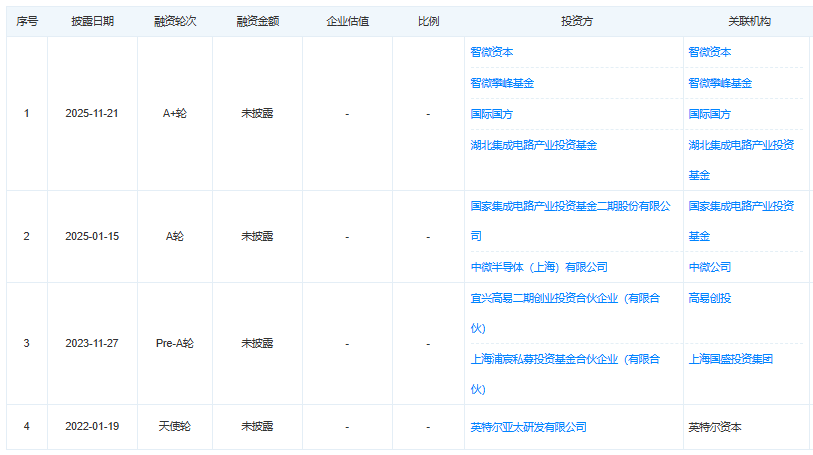The image size is (813, 455).
Task: Select the 比例 column header
Action: click(428, 21)
